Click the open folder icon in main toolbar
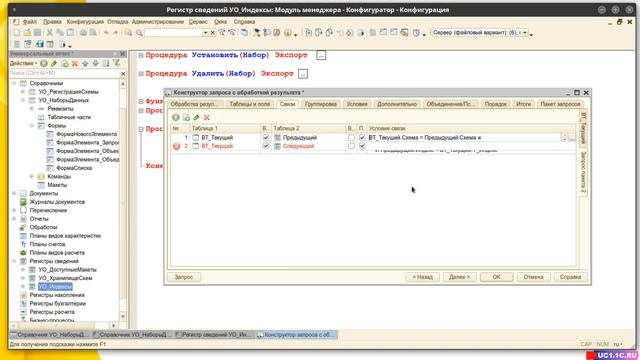Image resolution: width=640 pixels, height=360 pixels. click(27, 33)
